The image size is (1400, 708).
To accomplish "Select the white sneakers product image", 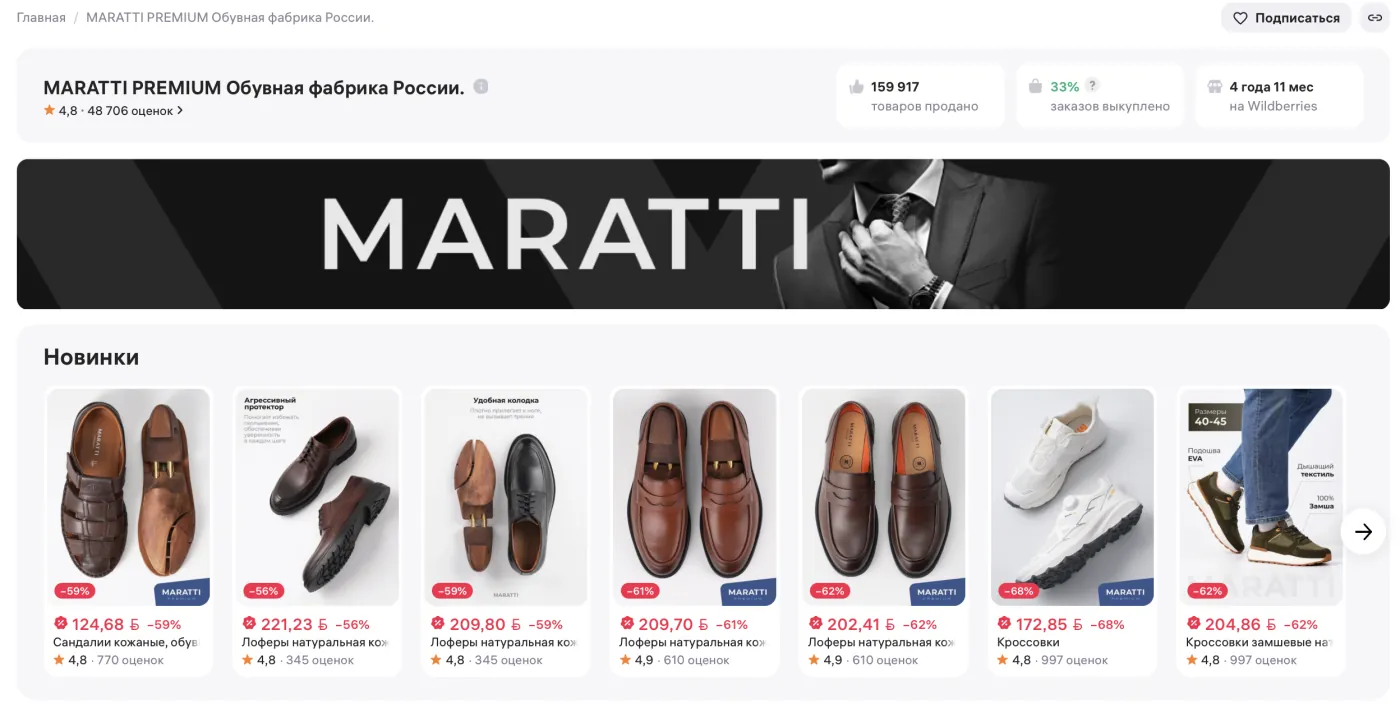I will [x=1072, y=497].
